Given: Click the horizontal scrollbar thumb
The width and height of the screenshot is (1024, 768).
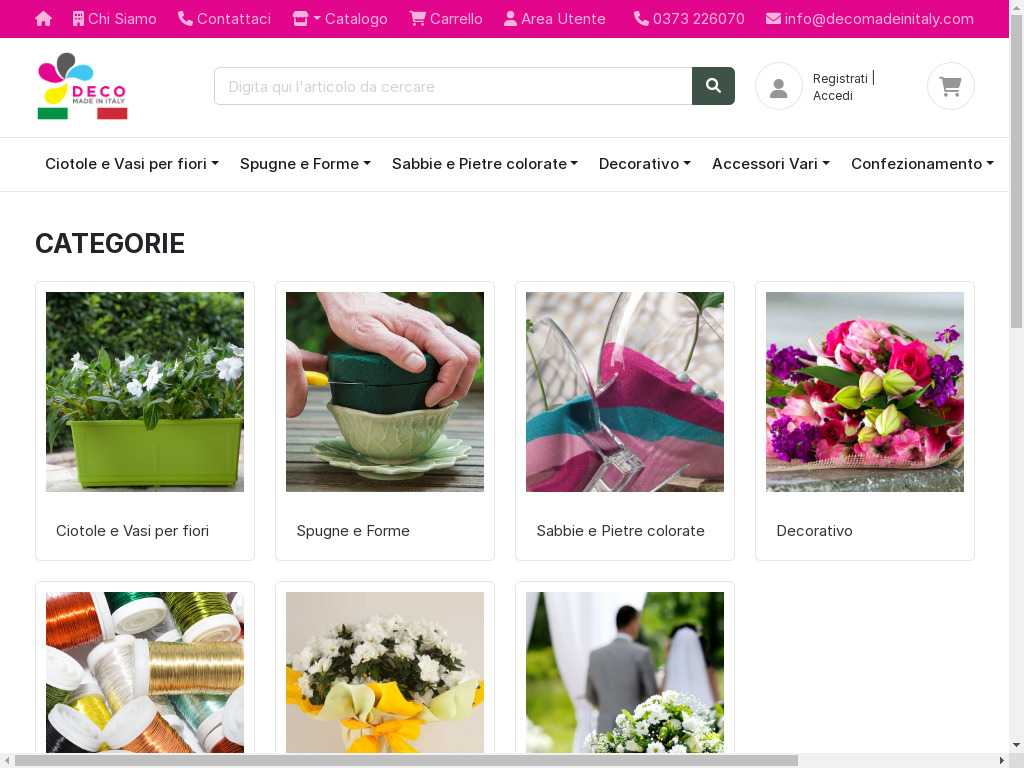Looking at the screenshot, I should [x=406, y=761].
